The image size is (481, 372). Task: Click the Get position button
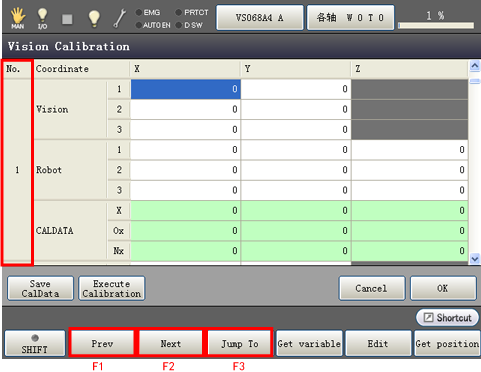click(447, 343)
